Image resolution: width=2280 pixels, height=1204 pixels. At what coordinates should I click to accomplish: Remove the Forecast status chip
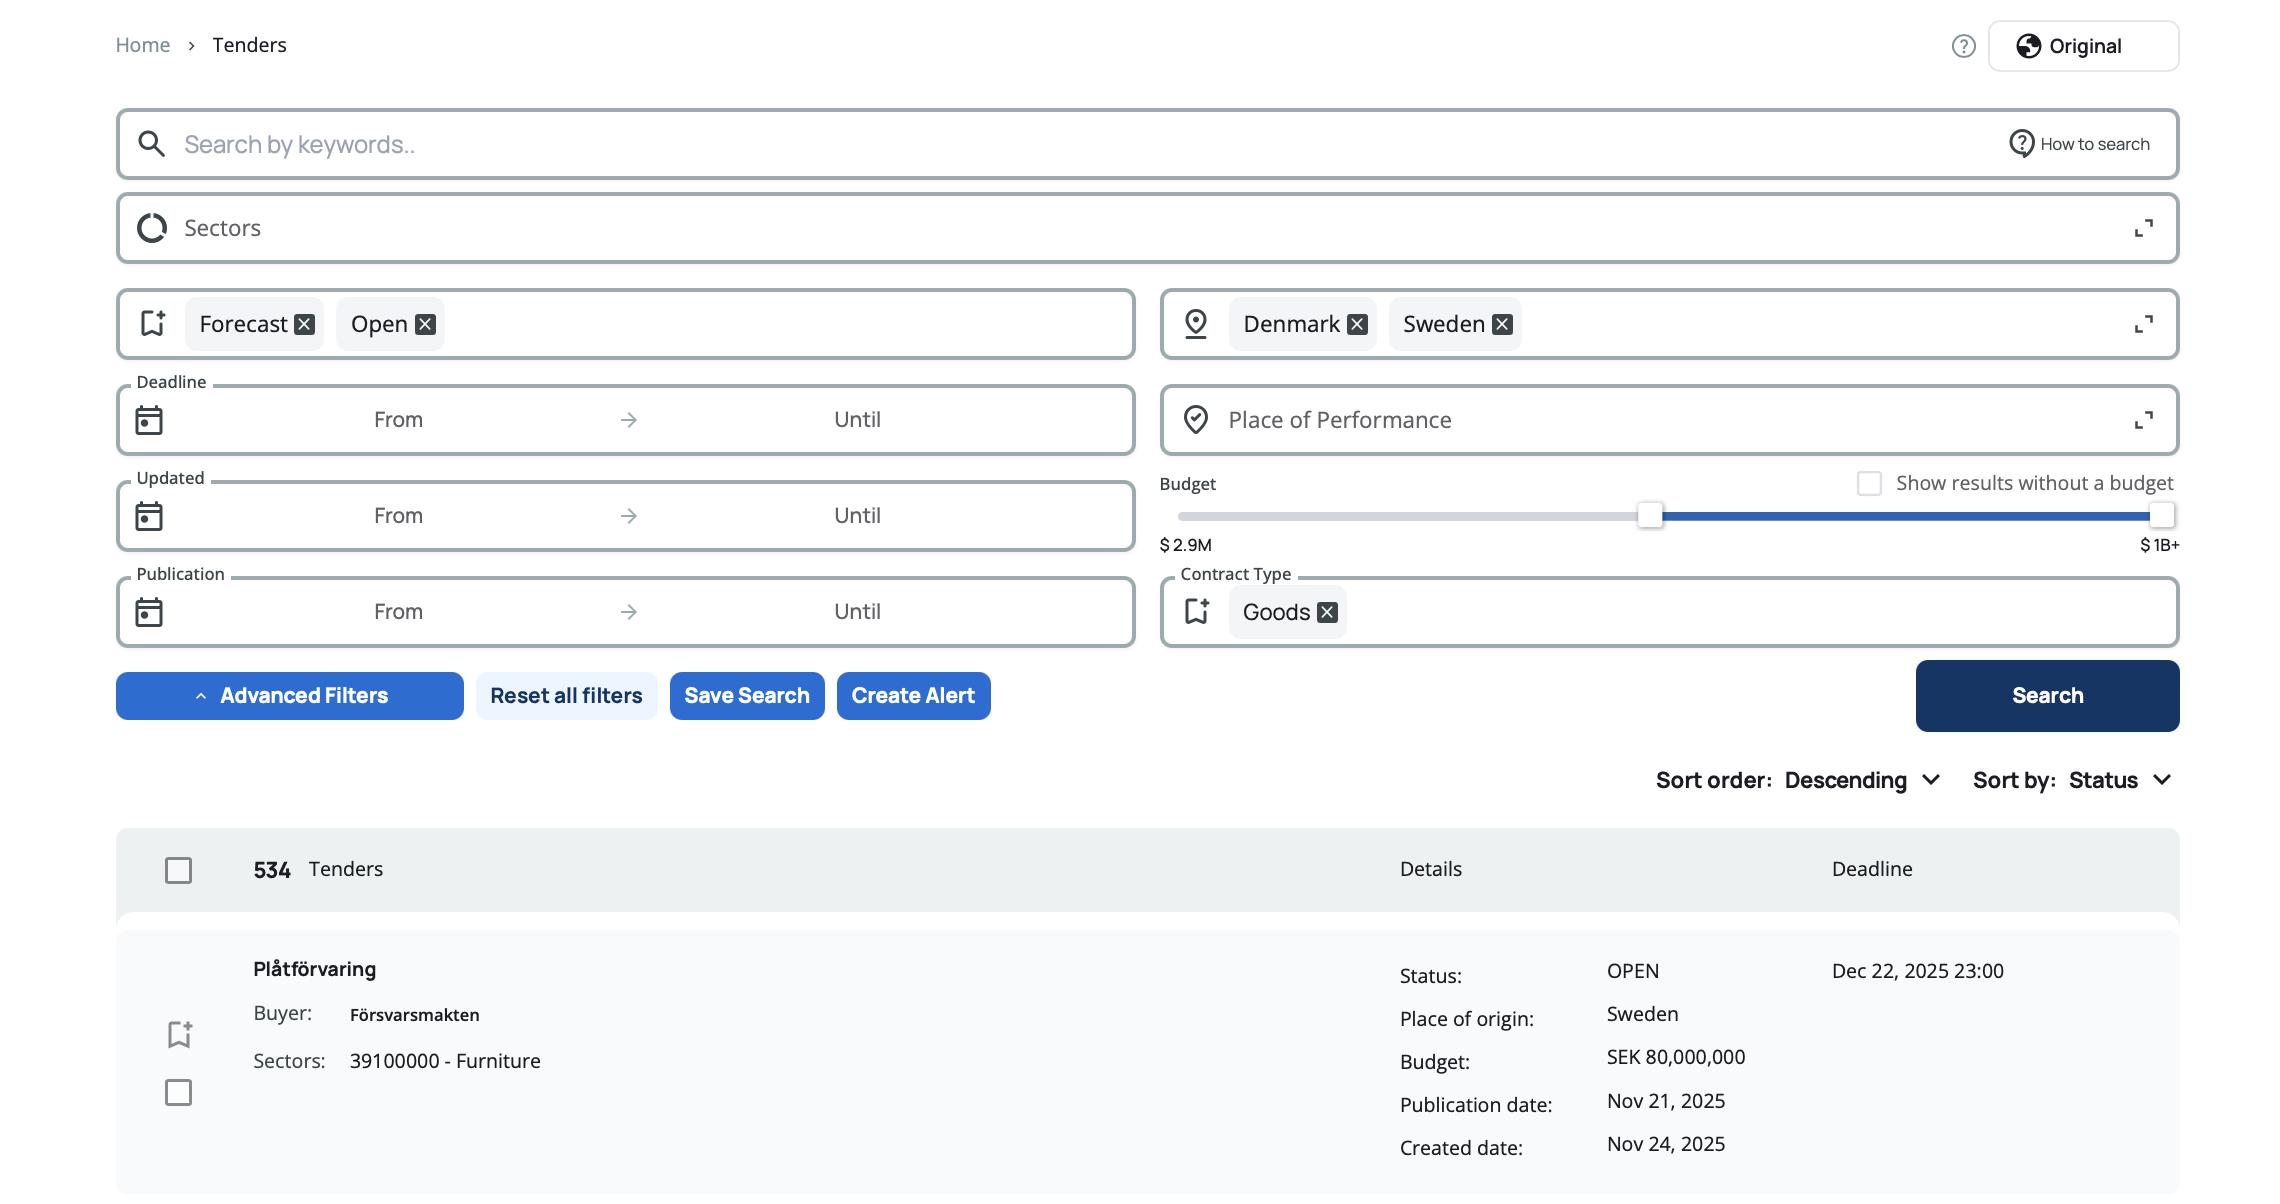coord(305,324)
